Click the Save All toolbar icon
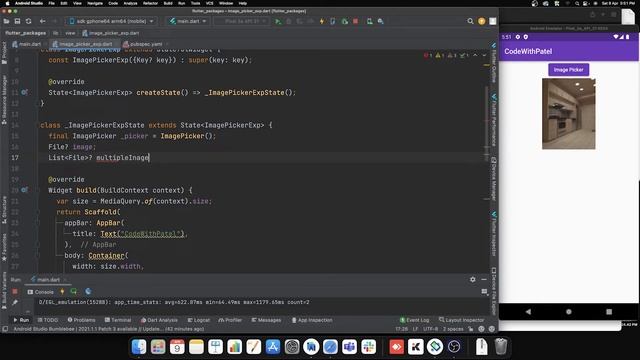640x360 pixels. (x=17, y=21)
